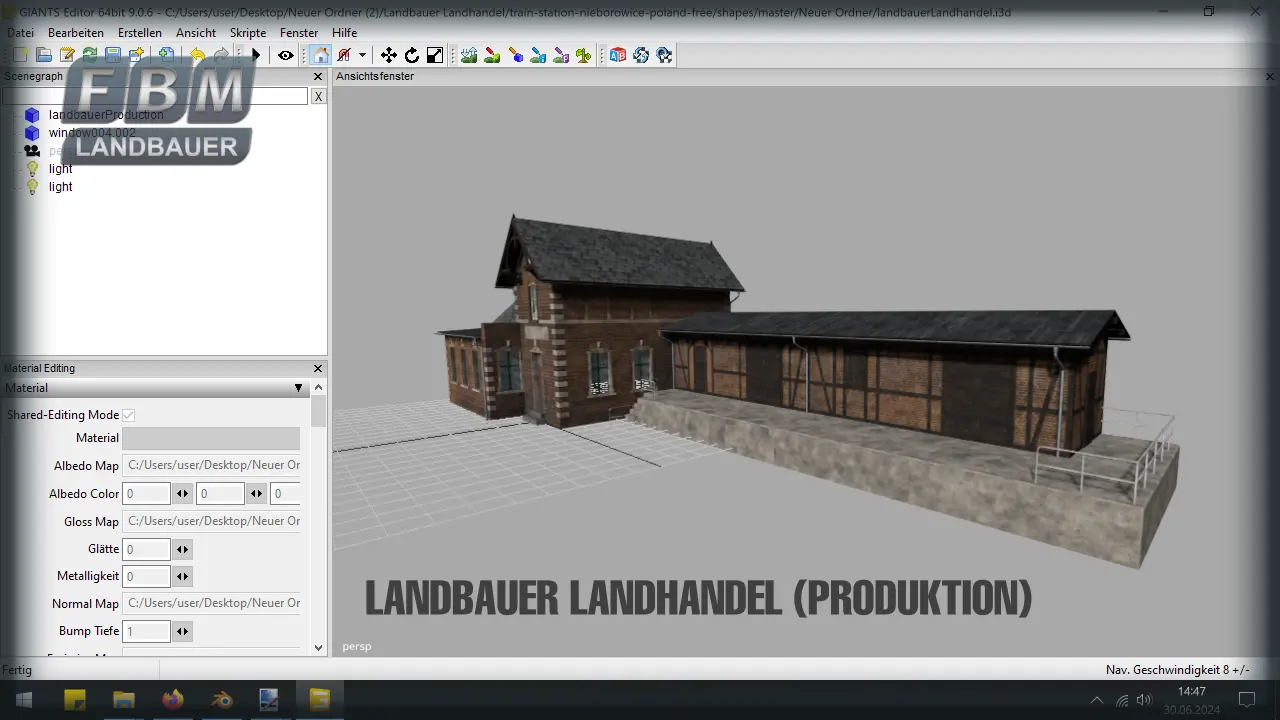
Task: Select the second light node in Scenegraph
Action: coord(61,187)
